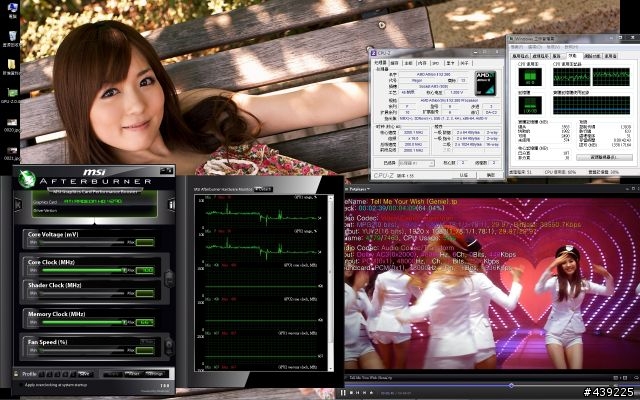
Task: Click Task Manager 資源監視器 (Resource Monitor) button
Action: click(604, 157)
